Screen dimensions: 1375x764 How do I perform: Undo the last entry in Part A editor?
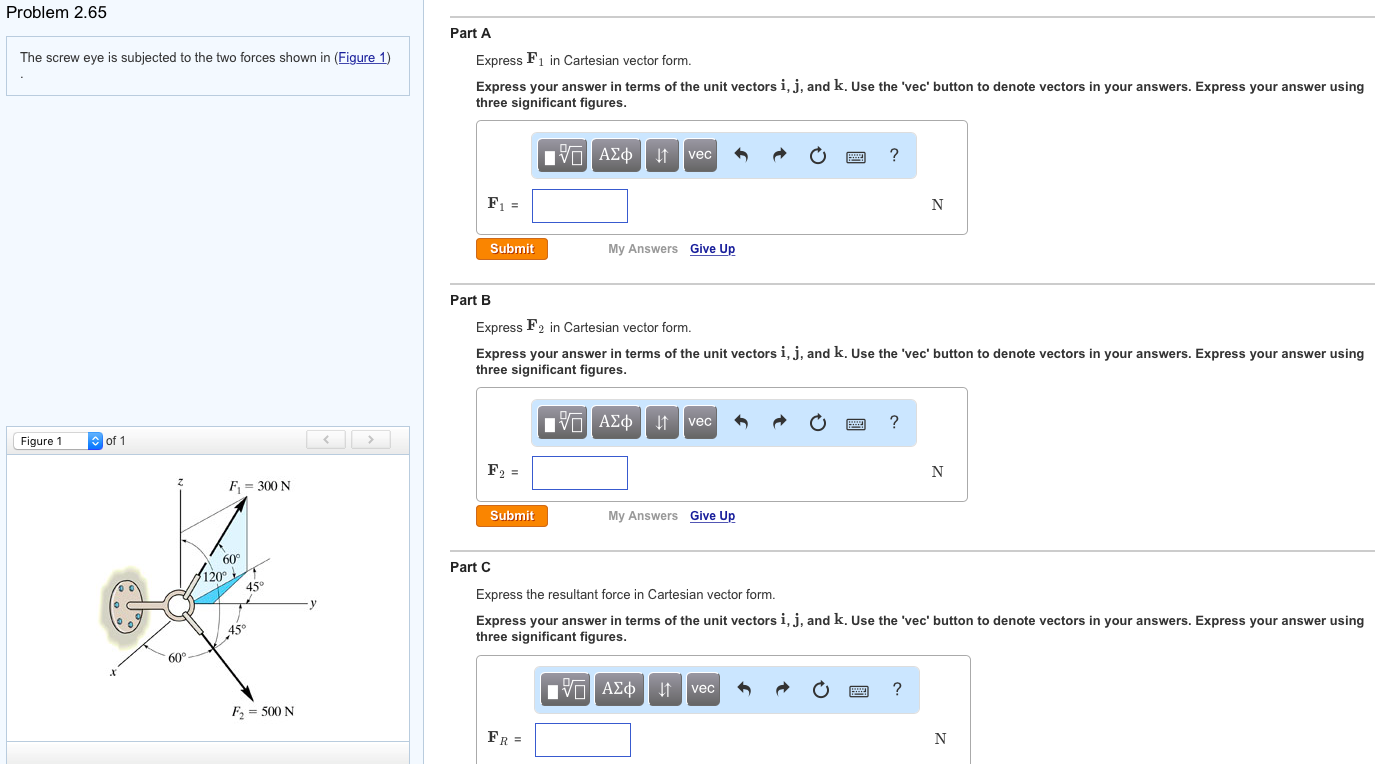[x=741, y=155]
